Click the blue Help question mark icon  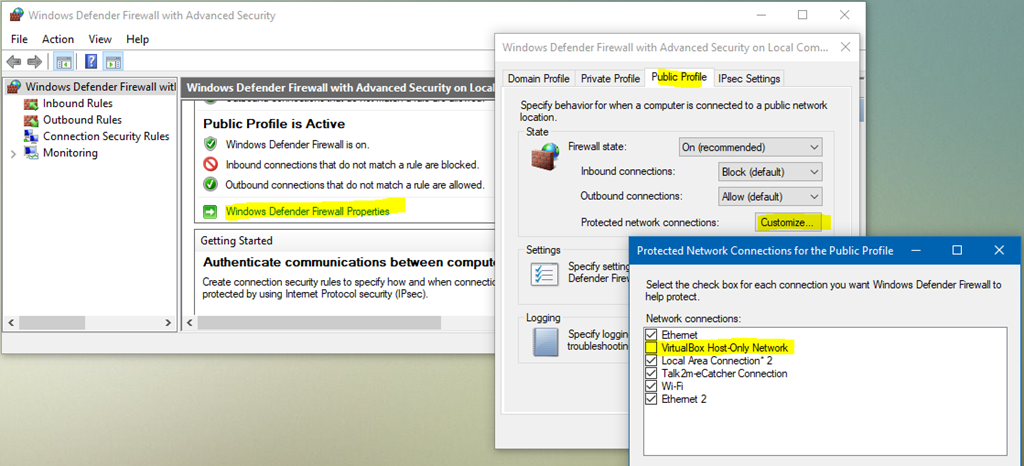(x=91, y=62)
